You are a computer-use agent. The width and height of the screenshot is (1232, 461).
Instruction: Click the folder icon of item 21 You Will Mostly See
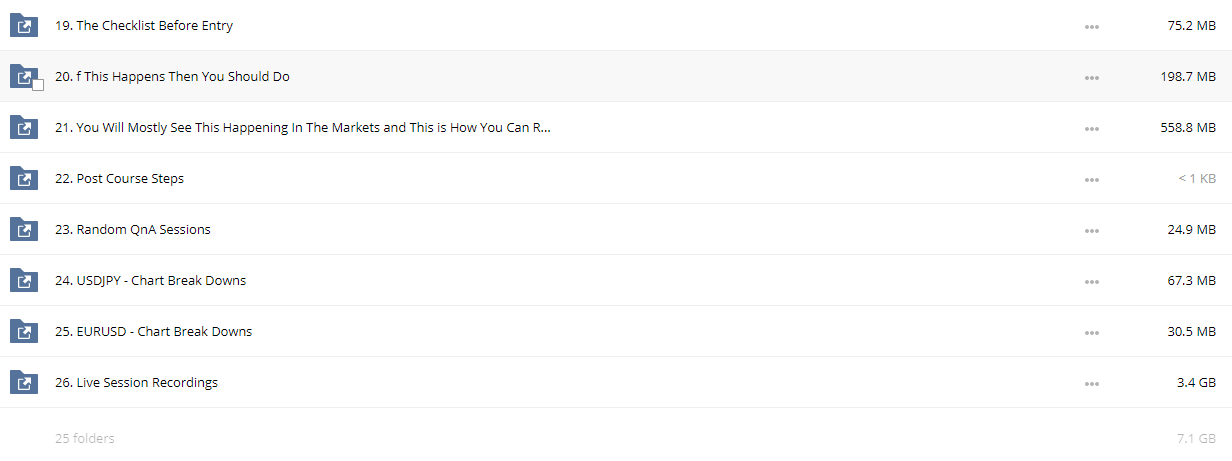(x=24, y=128)
